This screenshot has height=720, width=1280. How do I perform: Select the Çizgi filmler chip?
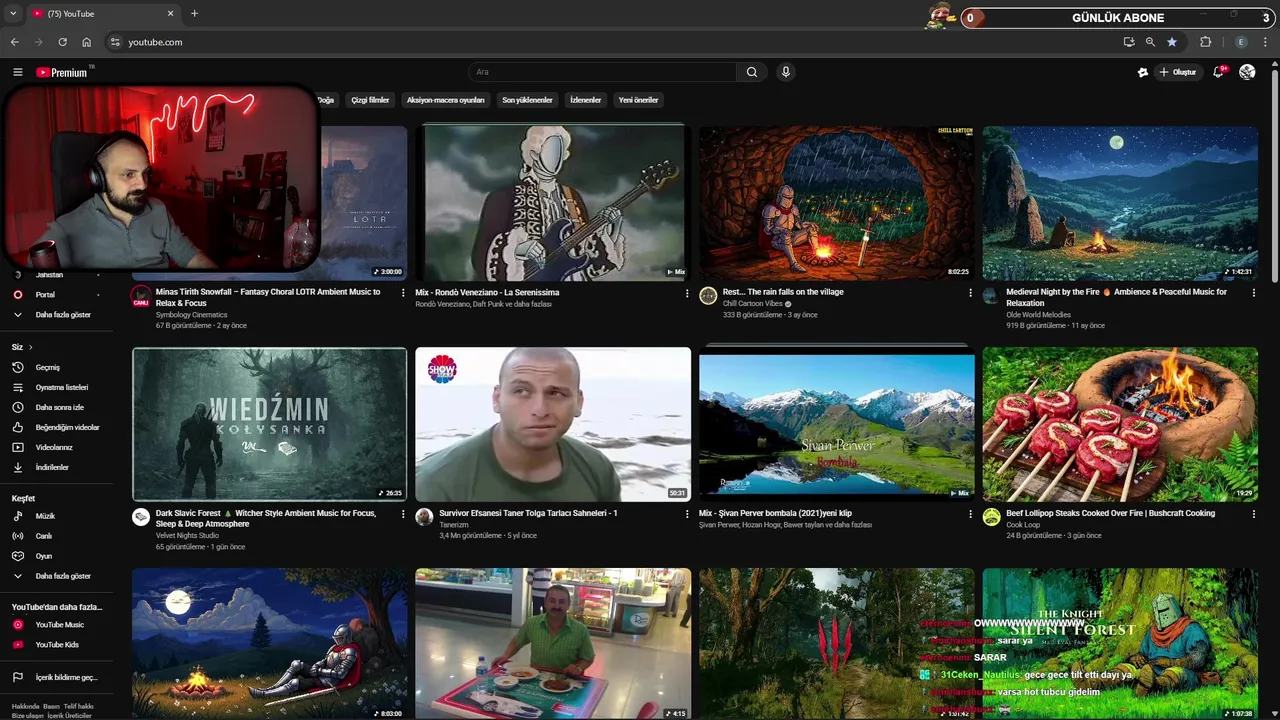(x=370, y=100)
